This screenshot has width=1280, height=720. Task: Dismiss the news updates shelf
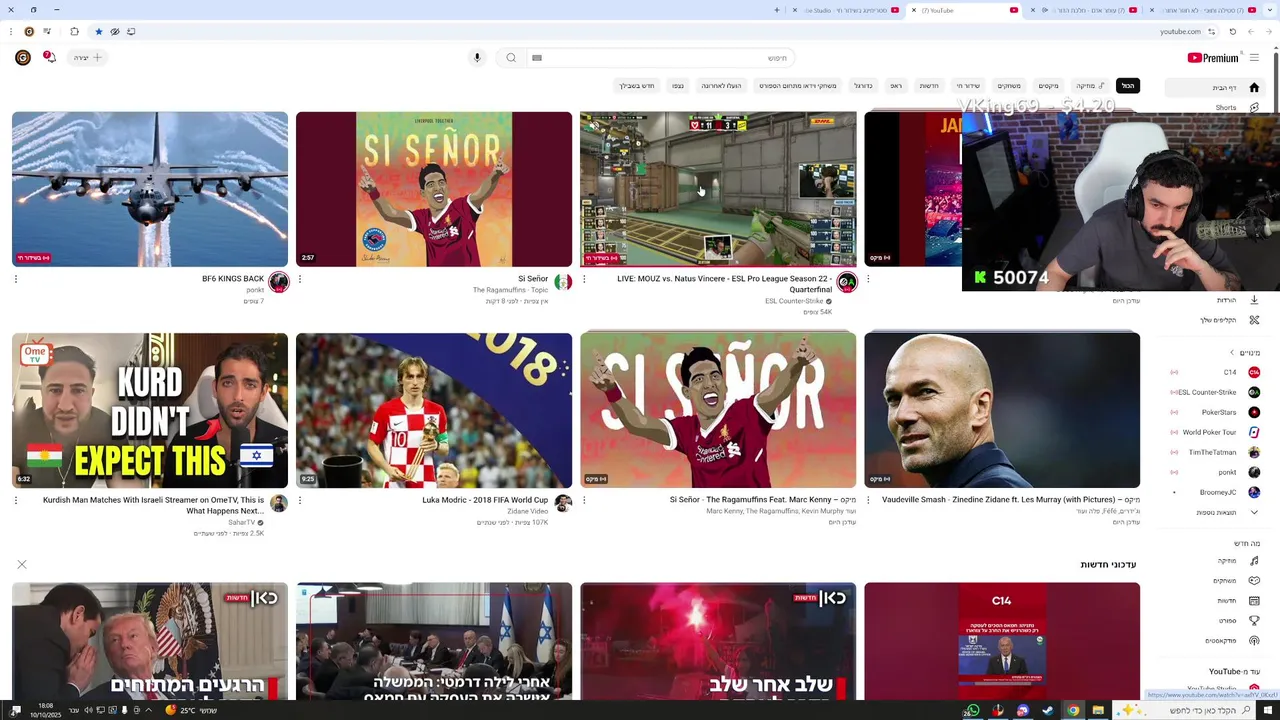click(22, 565)
